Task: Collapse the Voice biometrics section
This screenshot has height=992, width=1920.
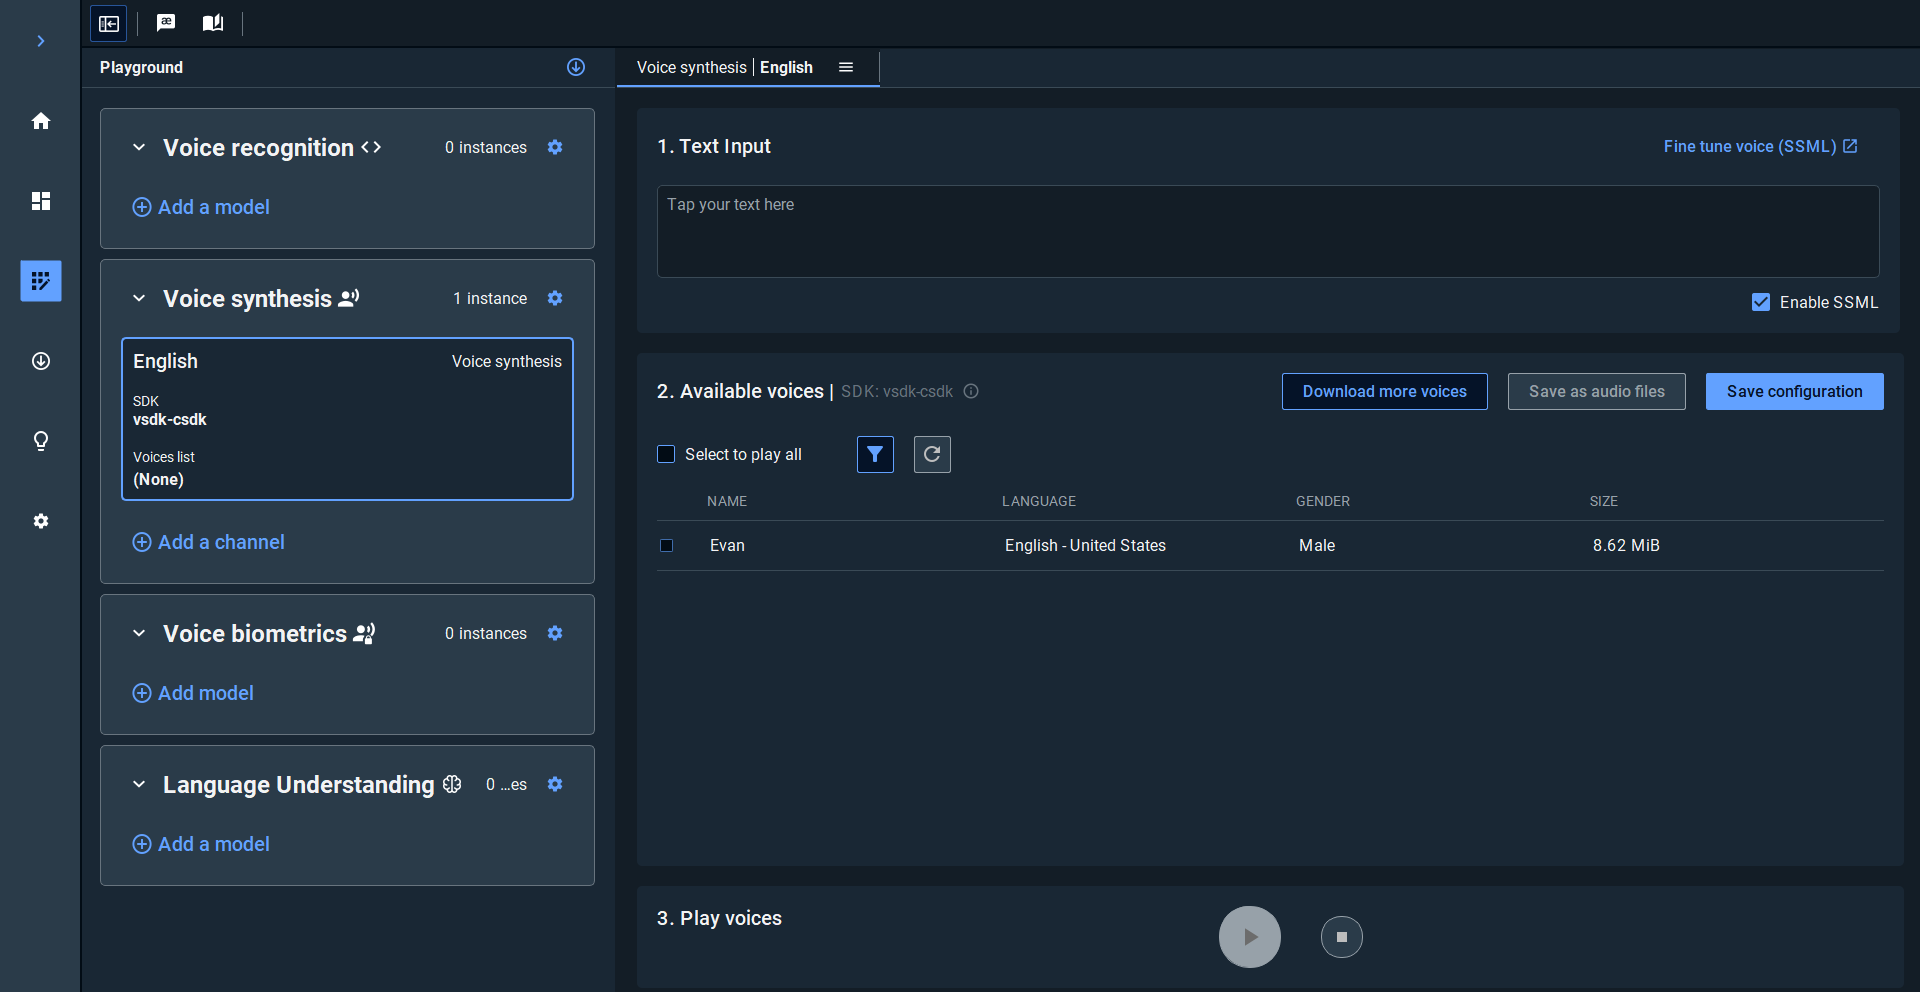Action: pos(139,633)
